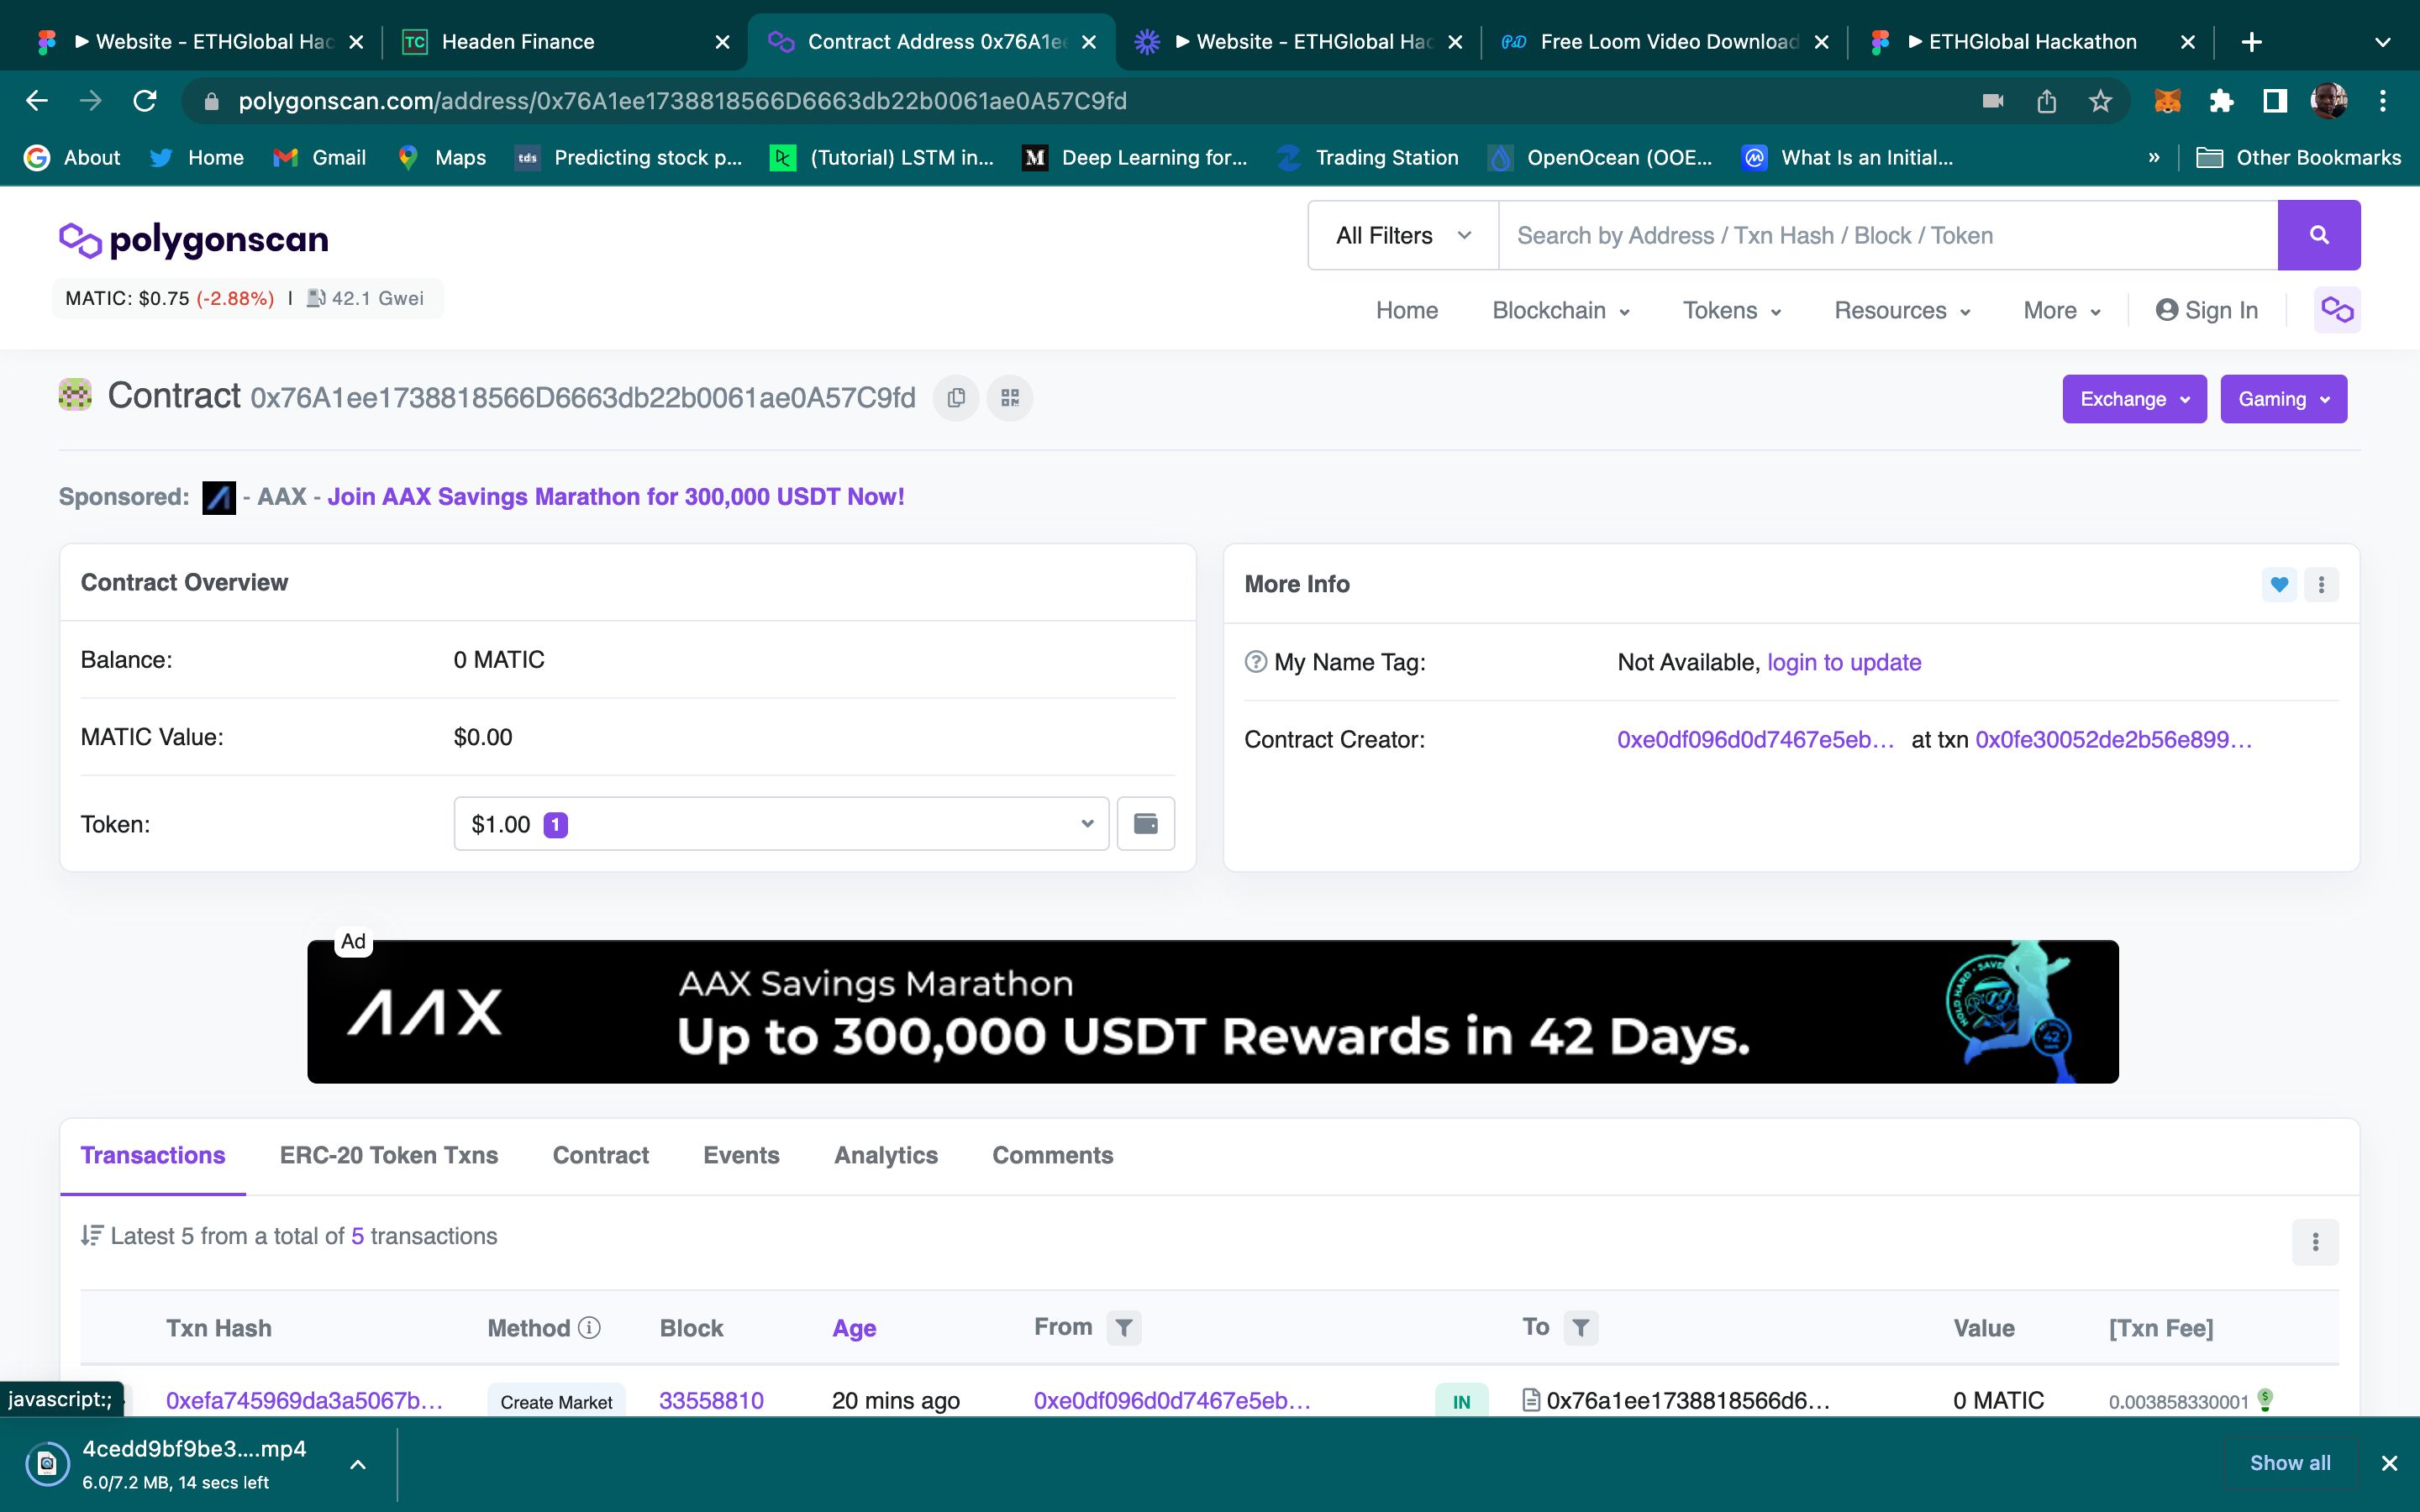Click Sign In
2420x1512 pixels.
click(x=2206, y=310)
